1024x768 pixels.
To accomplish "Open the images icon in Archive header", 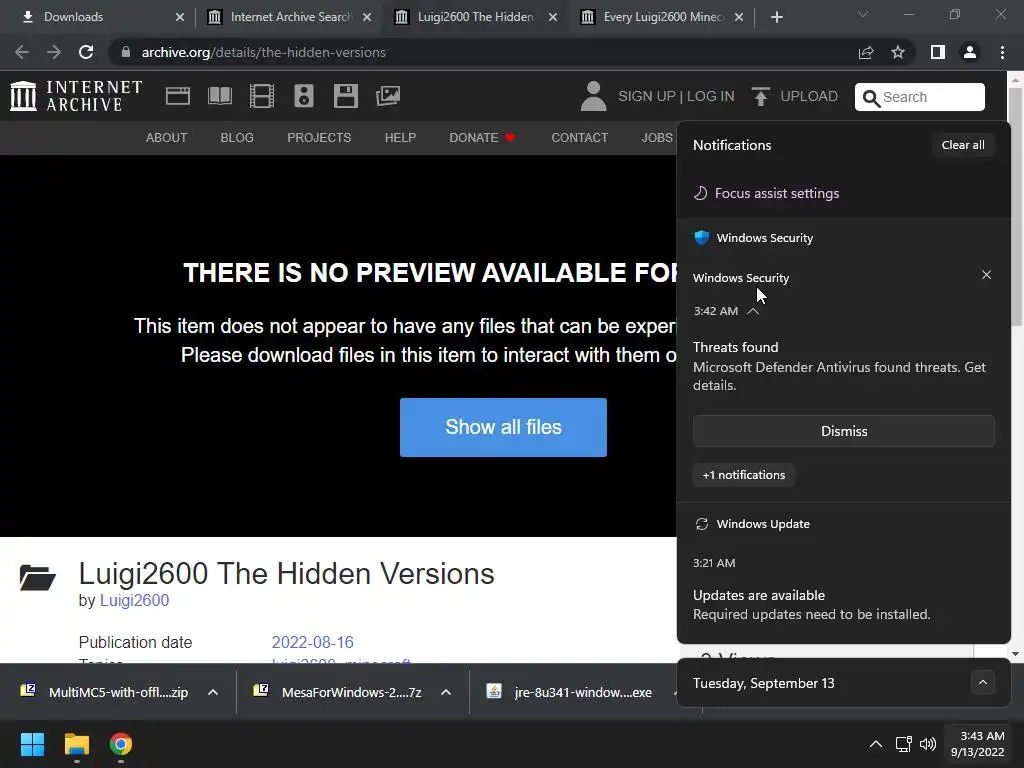I will click(388, 96).
